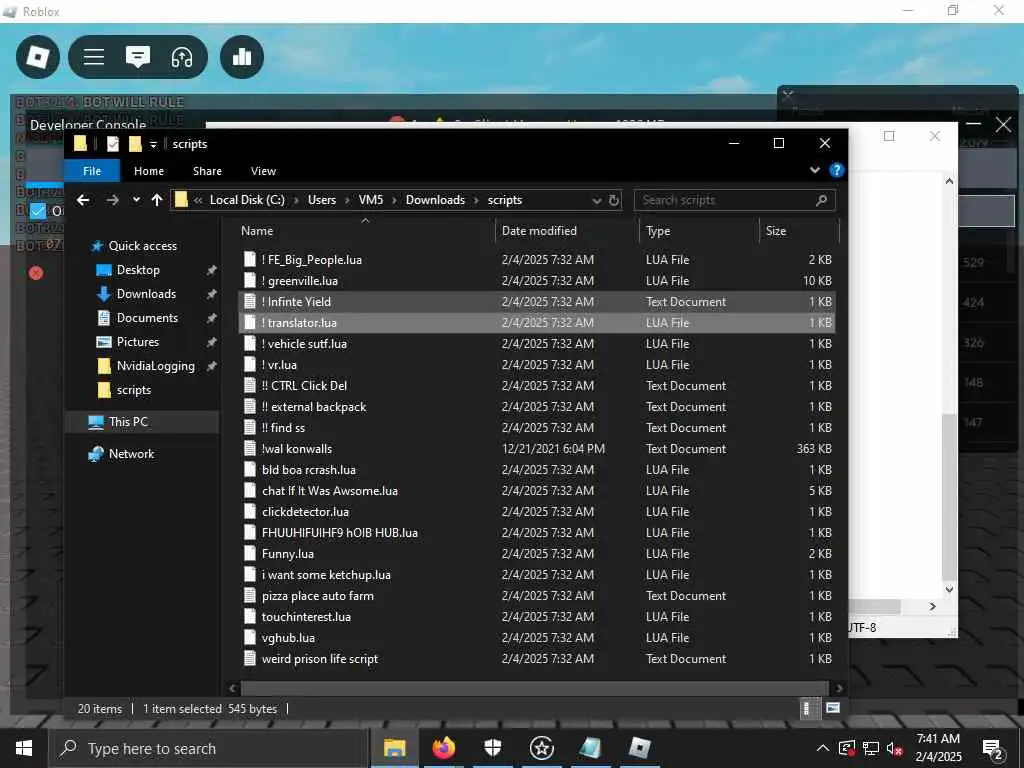The image size is (1024, 768).
Task: Open the Roblox leaderboard bars icon
Action: [x=242, y=57]
